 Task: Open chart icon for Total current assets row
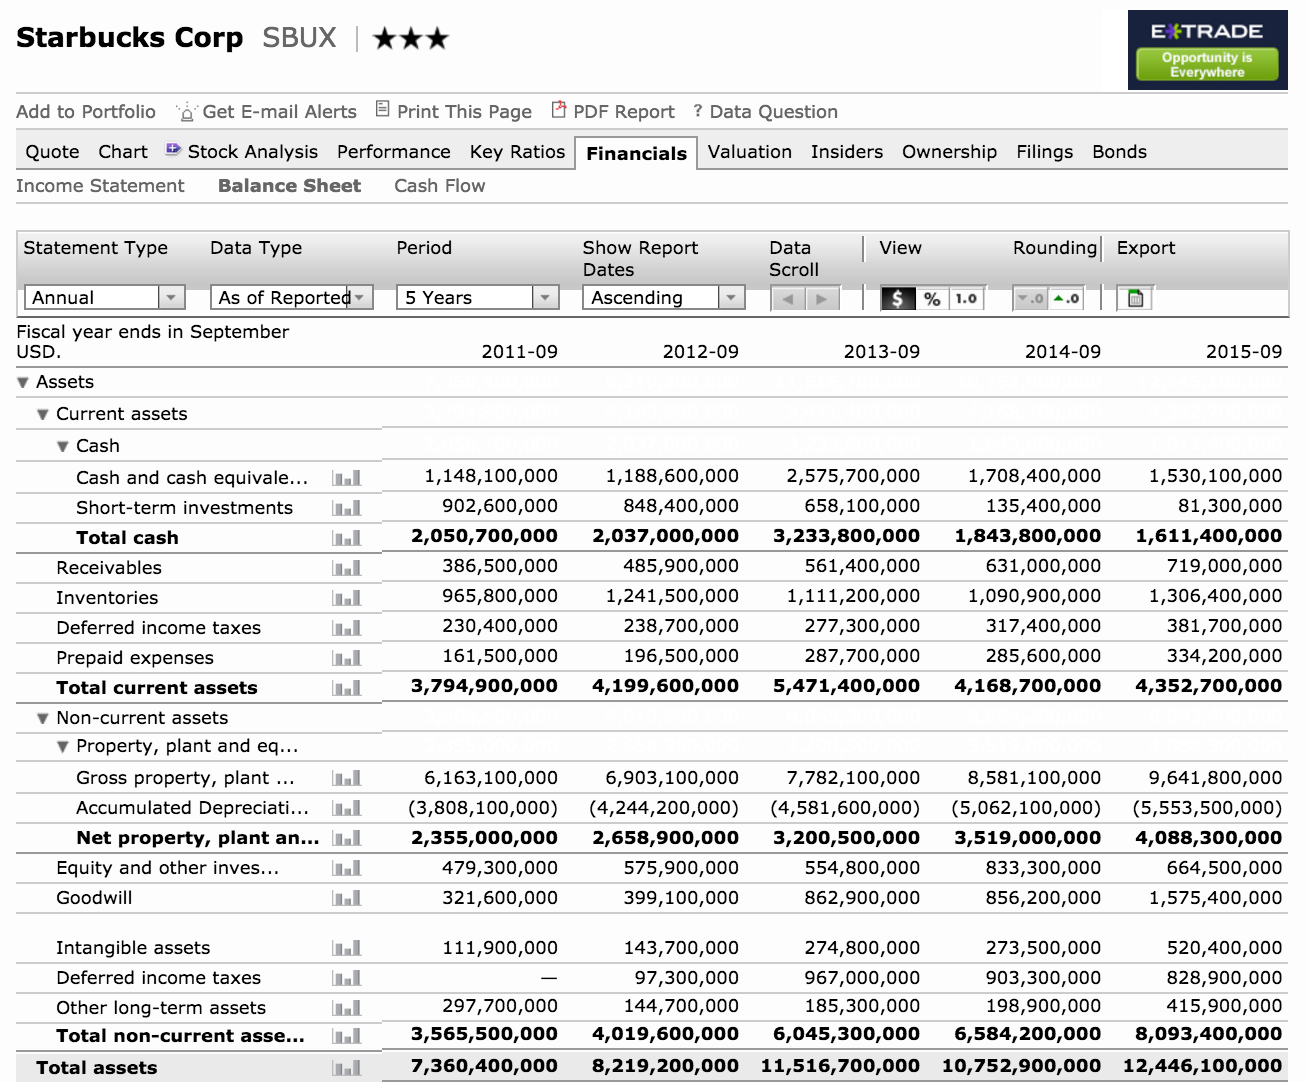tap(347, 688)
